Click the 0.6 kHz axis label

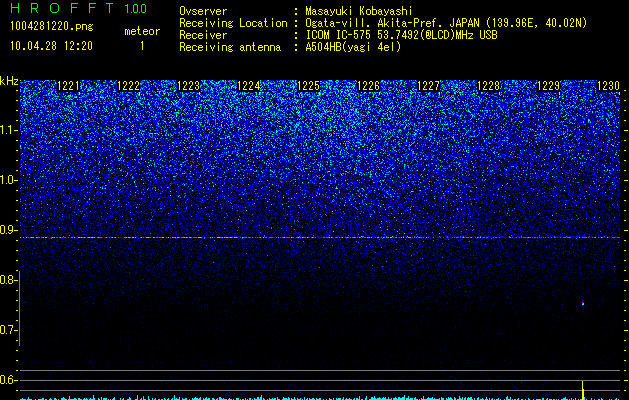tap(8, 380)
